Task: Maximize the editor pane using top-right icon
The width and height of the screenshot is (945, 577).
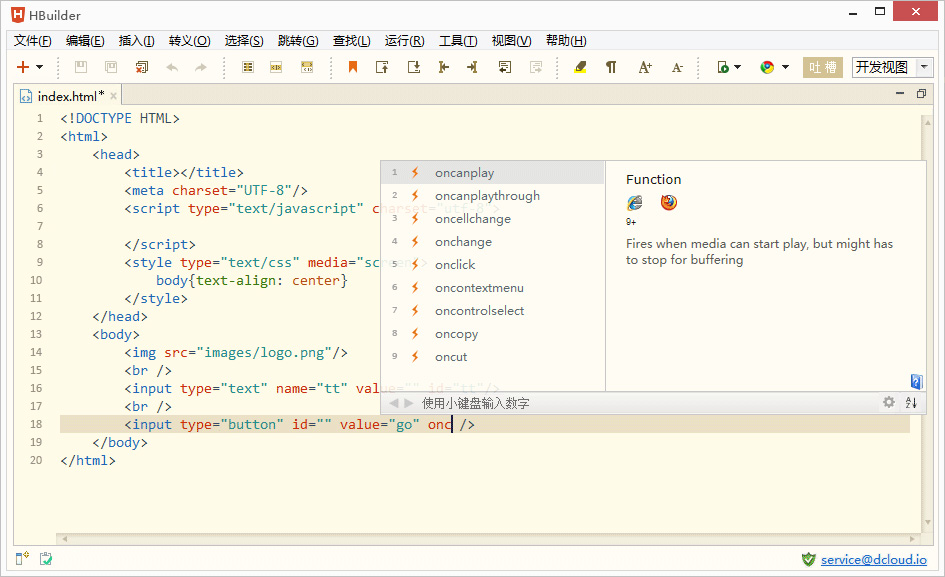Action: pyautogui.click(x=921, y=94)
